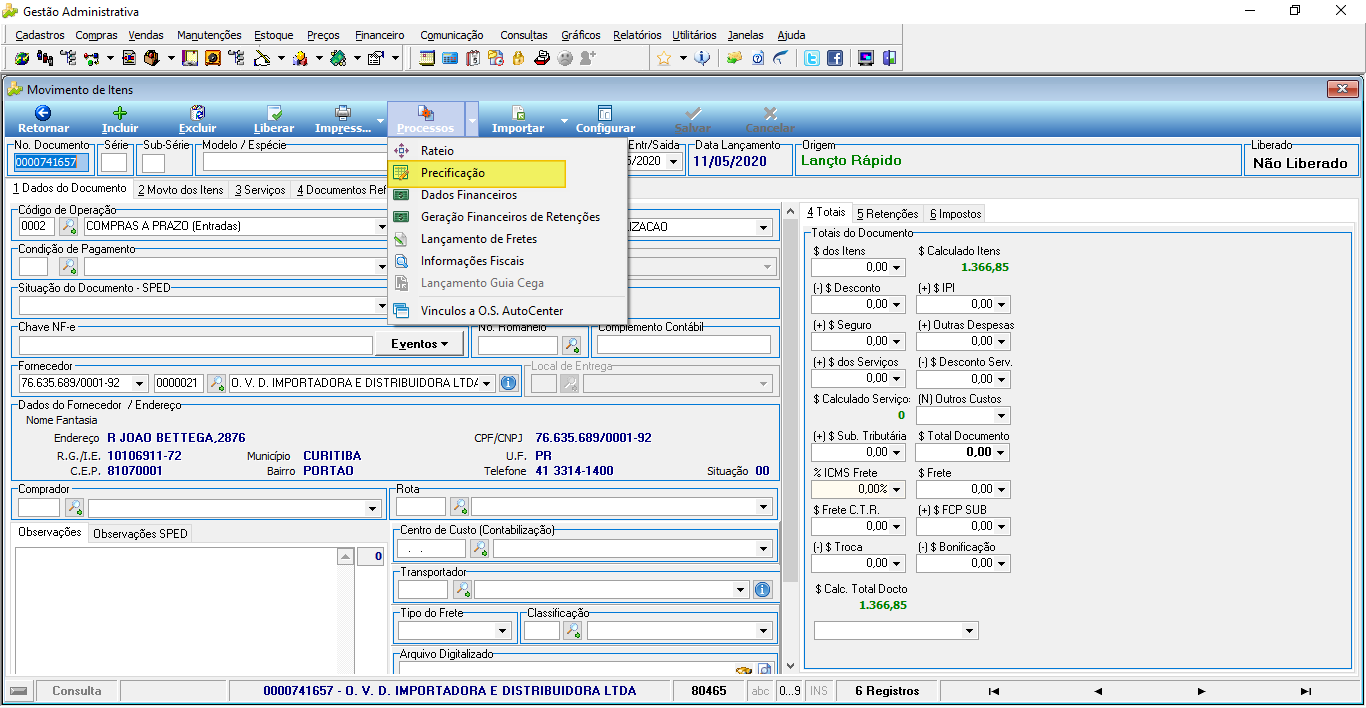Click the Chave NF-e input field
The width and height of the screenshot is (1366, 708).
pos(196,345)
